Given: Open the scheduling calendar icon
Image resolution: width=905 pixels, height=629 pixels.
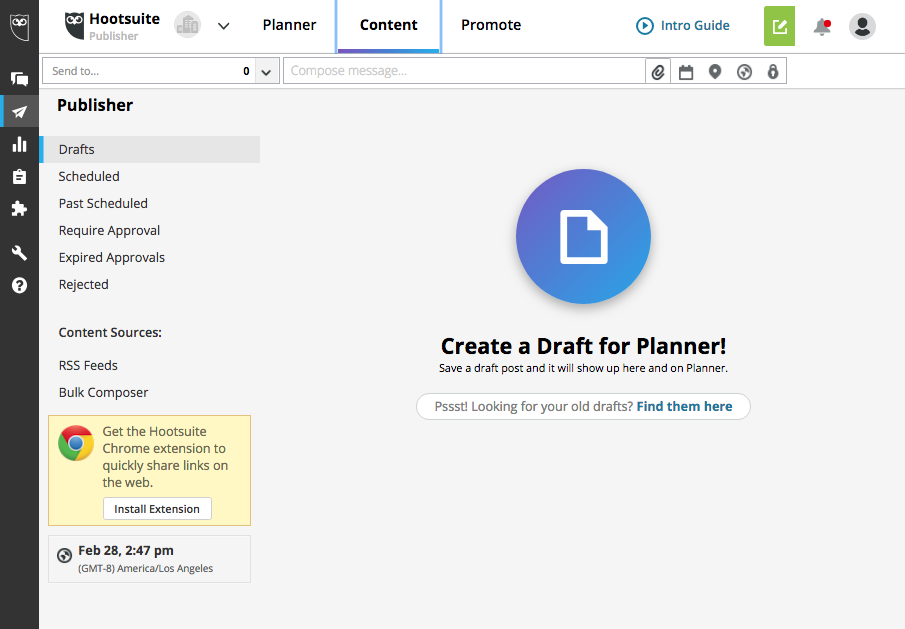Looking at the screenshot, I should pyautogui.click(x=686, y=72).
